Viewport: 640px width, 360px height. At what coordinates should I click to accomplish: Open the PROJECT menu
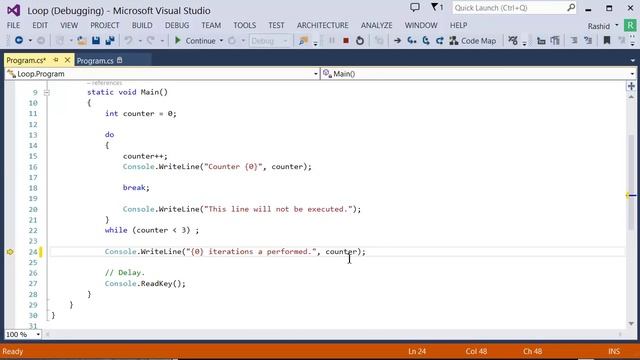tap(104, 25)
